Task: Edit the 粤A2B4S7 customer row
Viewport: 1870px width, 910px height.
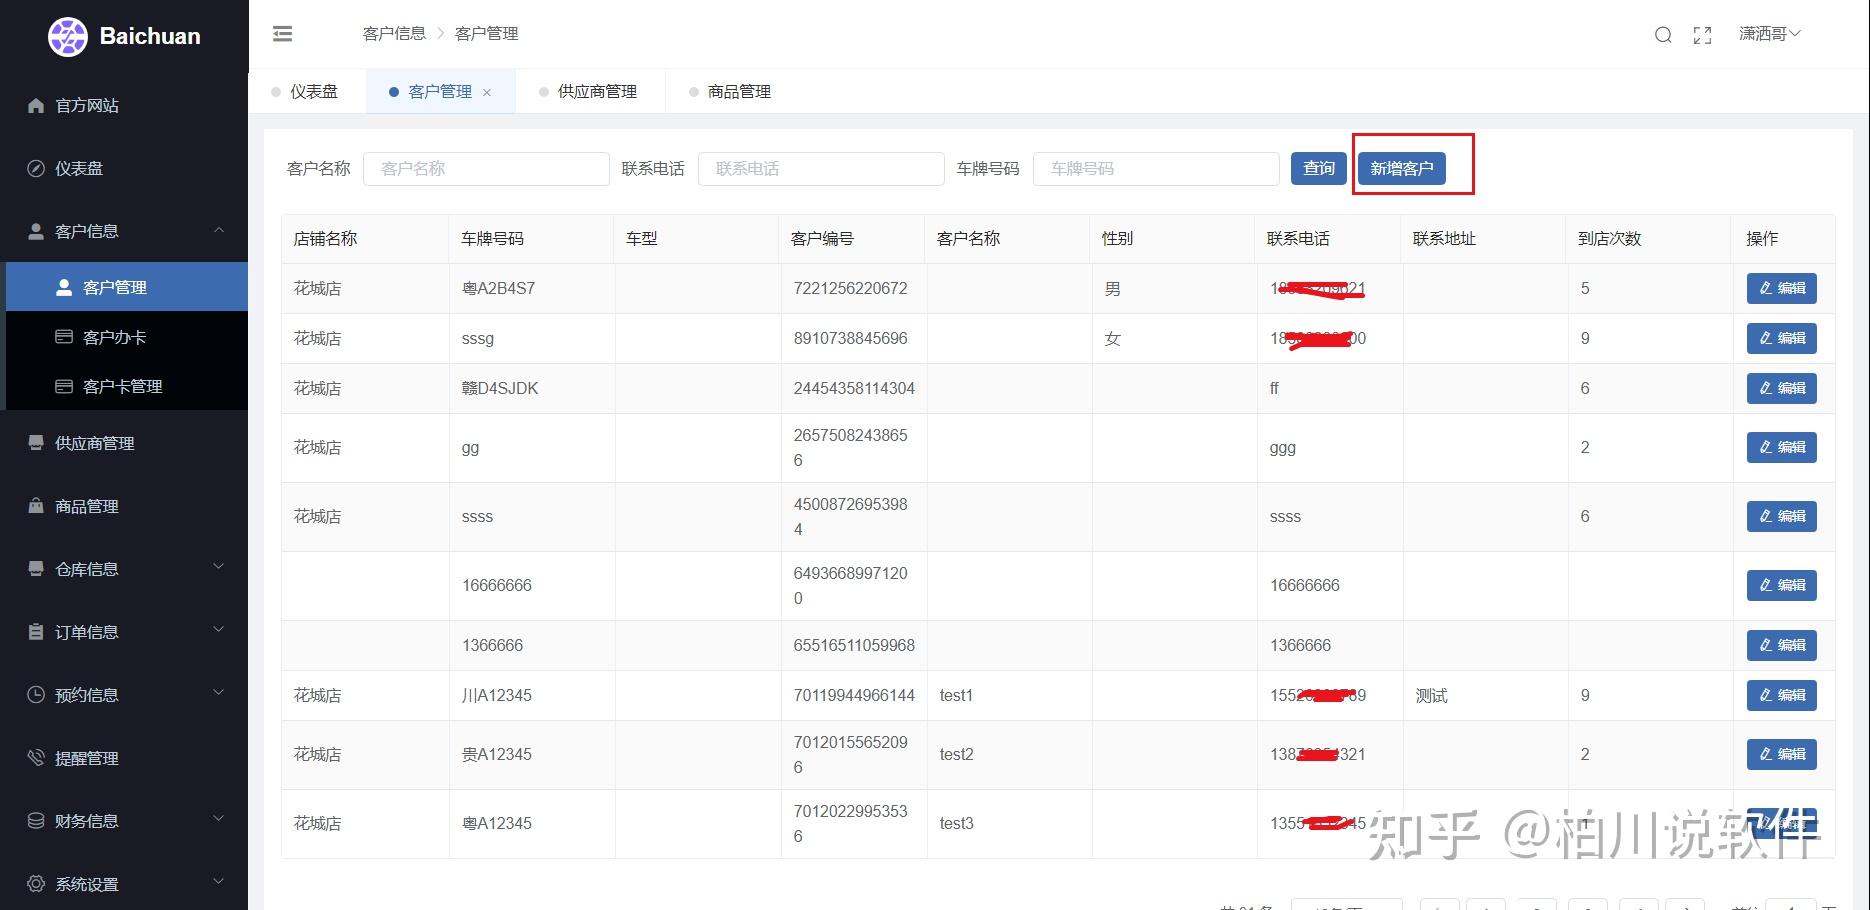Action: [x=1781, y=288]
